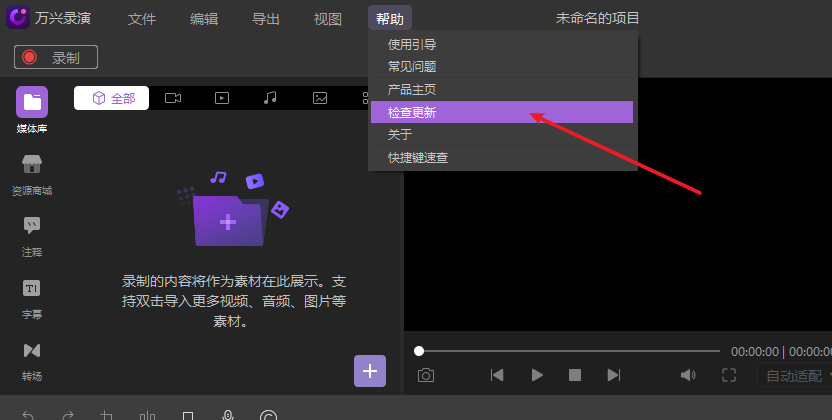This screenshot has width=832, height=420.
Task: Click the volume speaker icon
Action: [688, 375]
